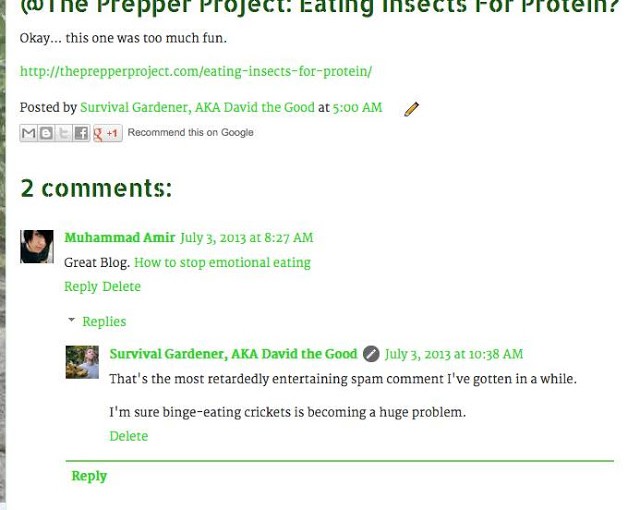
Task: Click Muhammad Amir's avatar thumbnail
Action: click(x=37, y=246)
